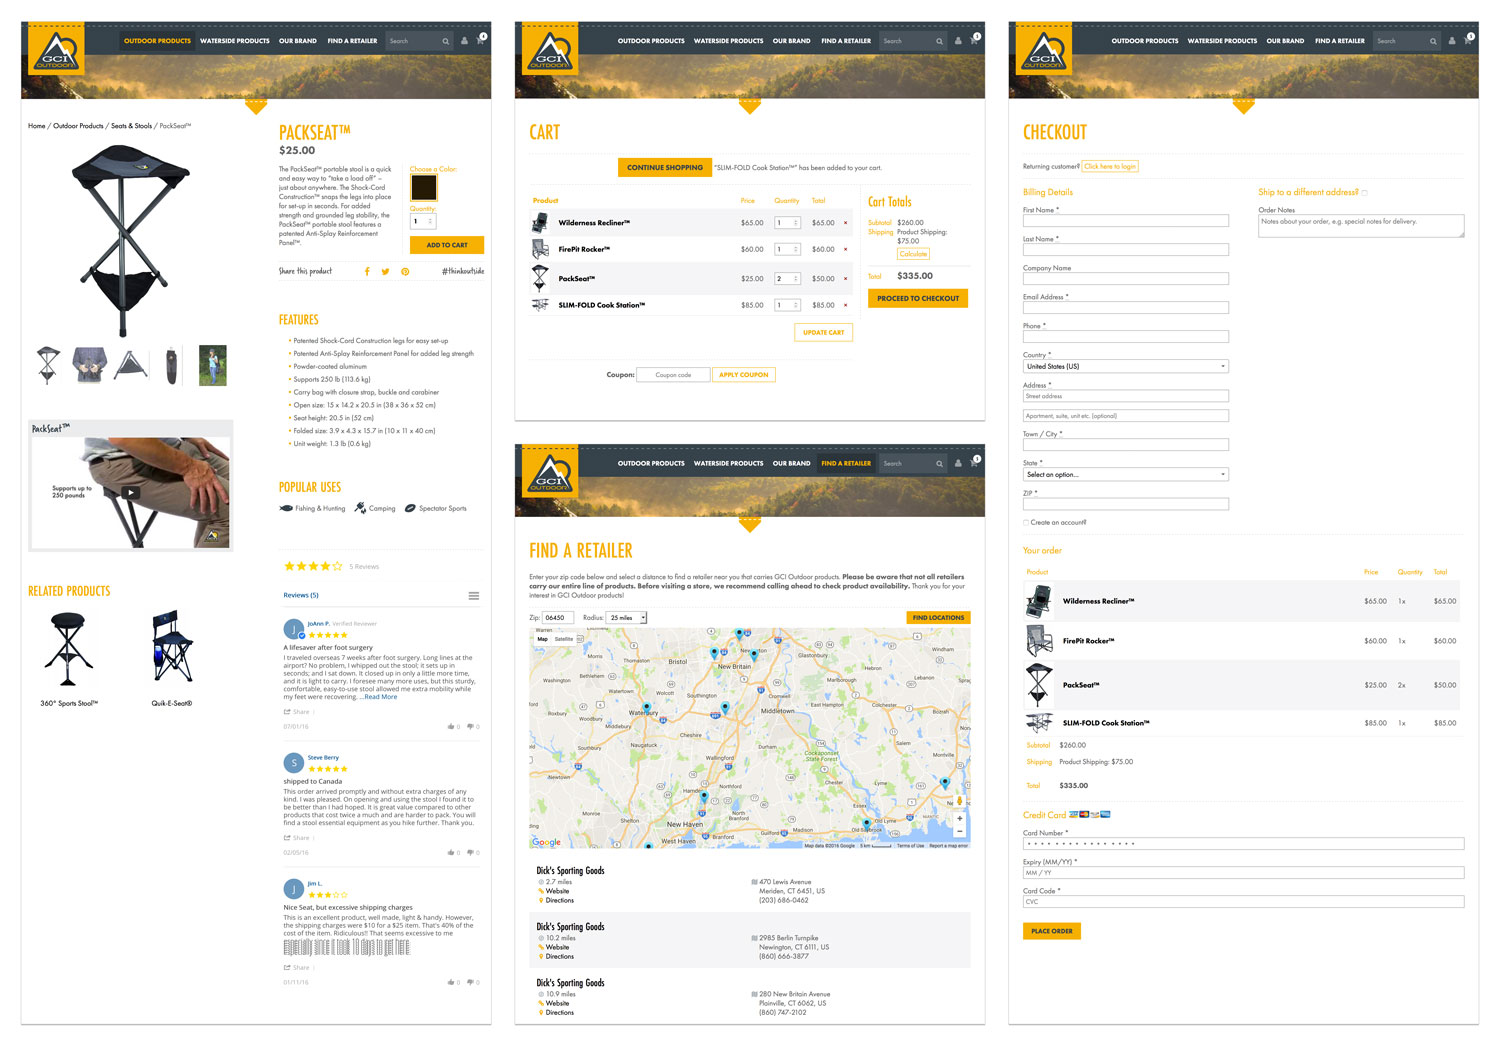
Task: Open Waterside Products menu on the cart page
Action: 728,41
